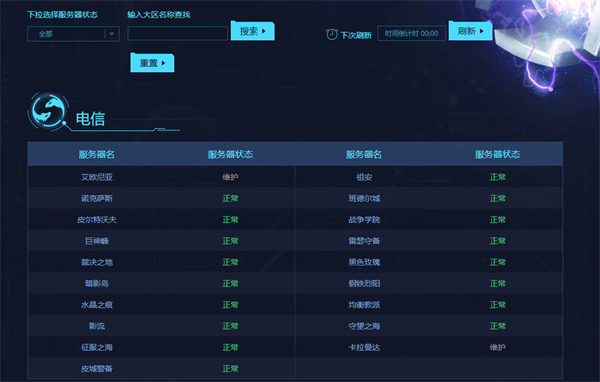Select the 征服之海 server name
The image size is (600, 382).
97,347
